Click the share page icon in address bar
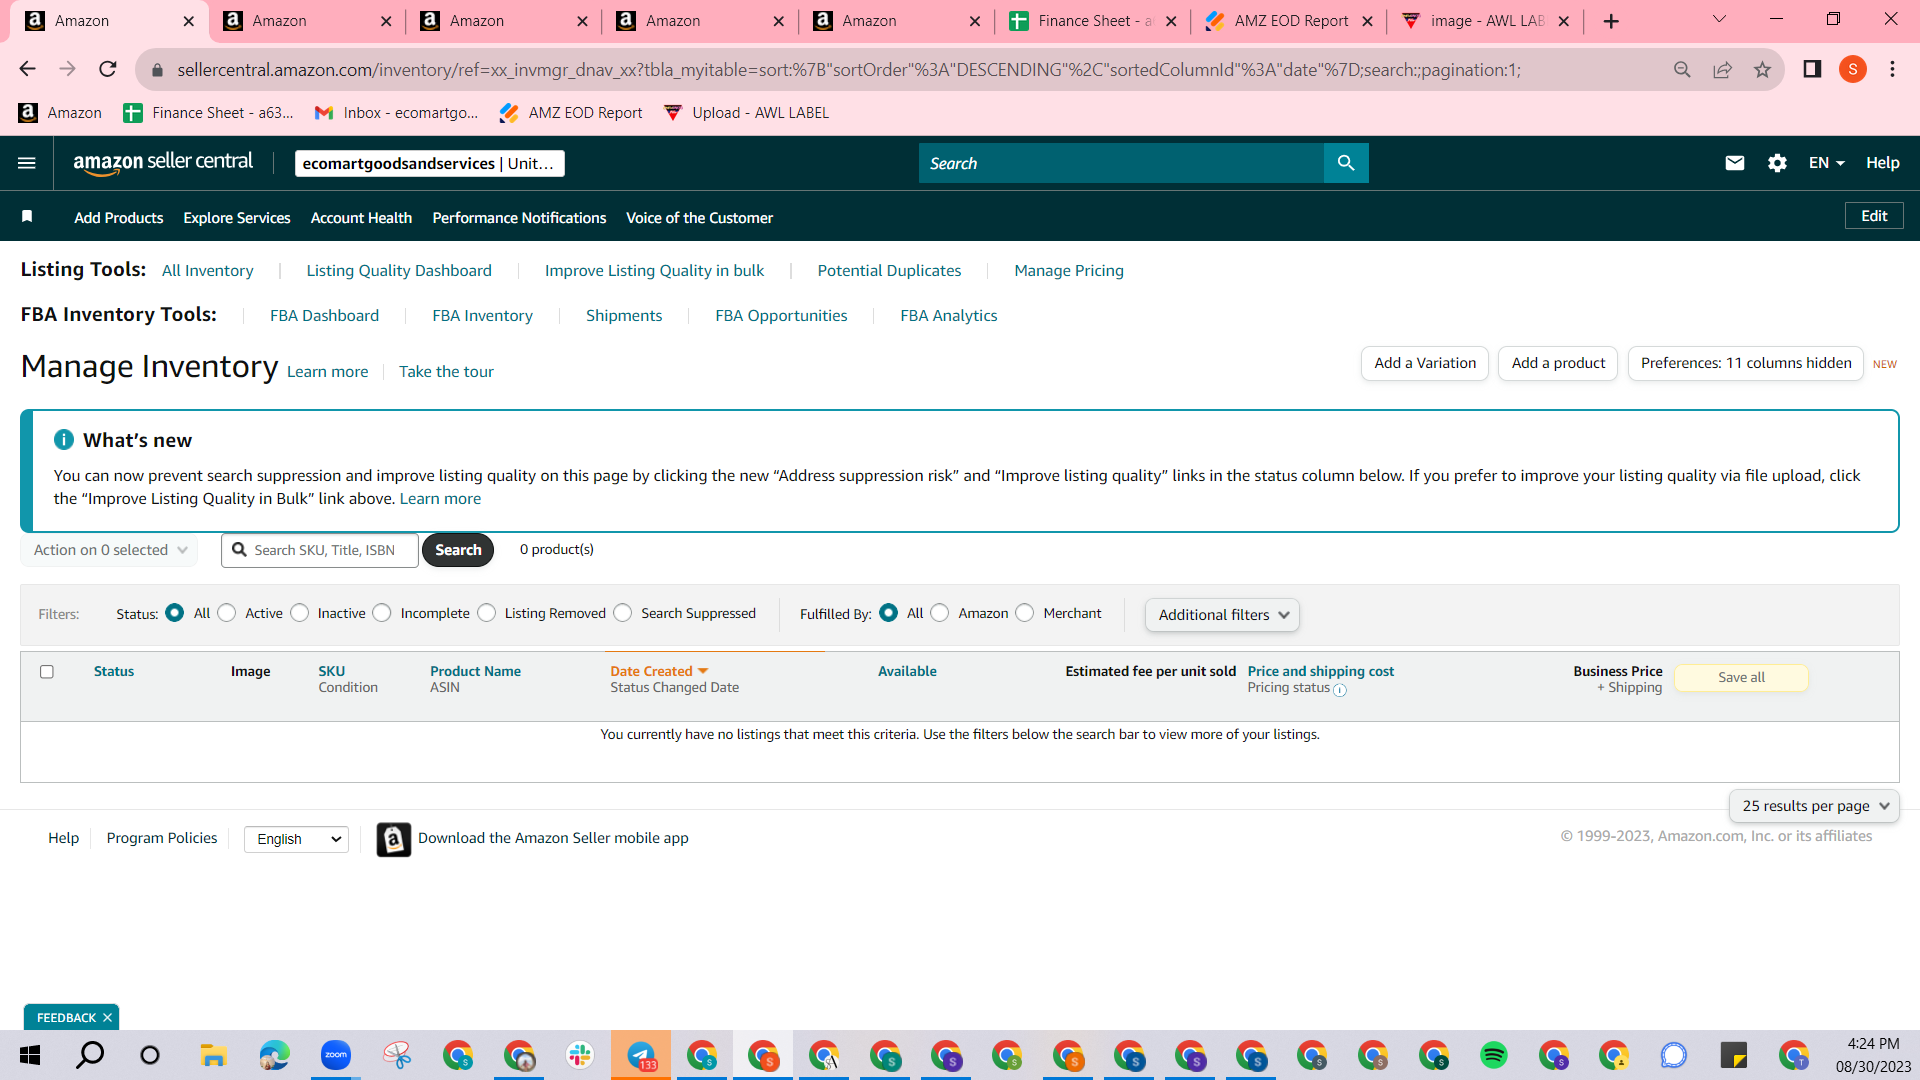1920x1080 pixels. click(x=1722, y=69)
